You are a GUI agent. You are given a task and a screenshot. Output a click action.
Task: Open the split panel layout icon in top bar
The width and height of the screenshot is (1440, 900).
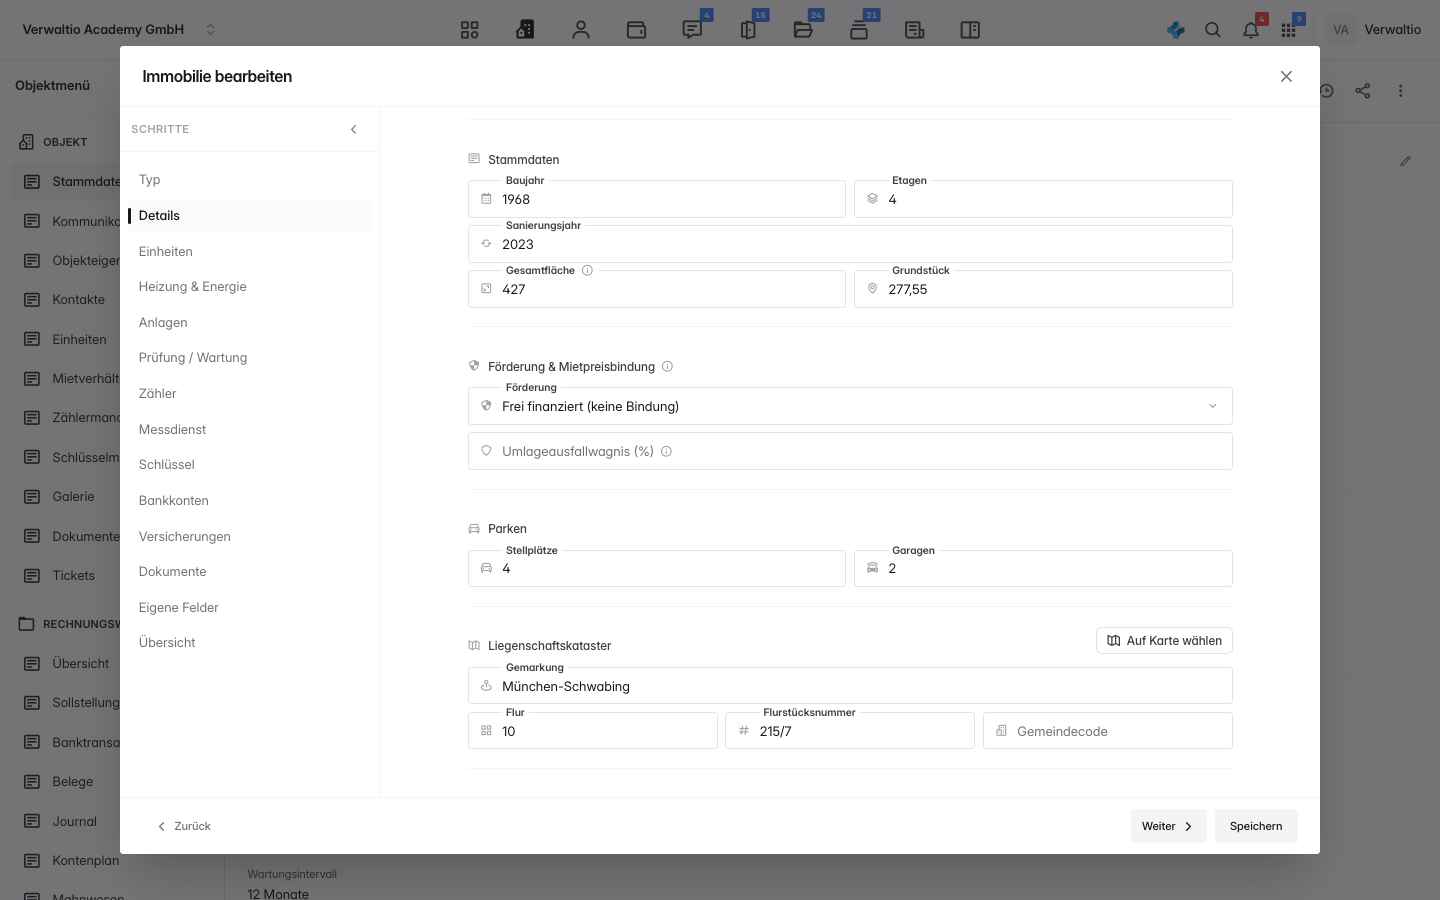(x=970, y=30)
